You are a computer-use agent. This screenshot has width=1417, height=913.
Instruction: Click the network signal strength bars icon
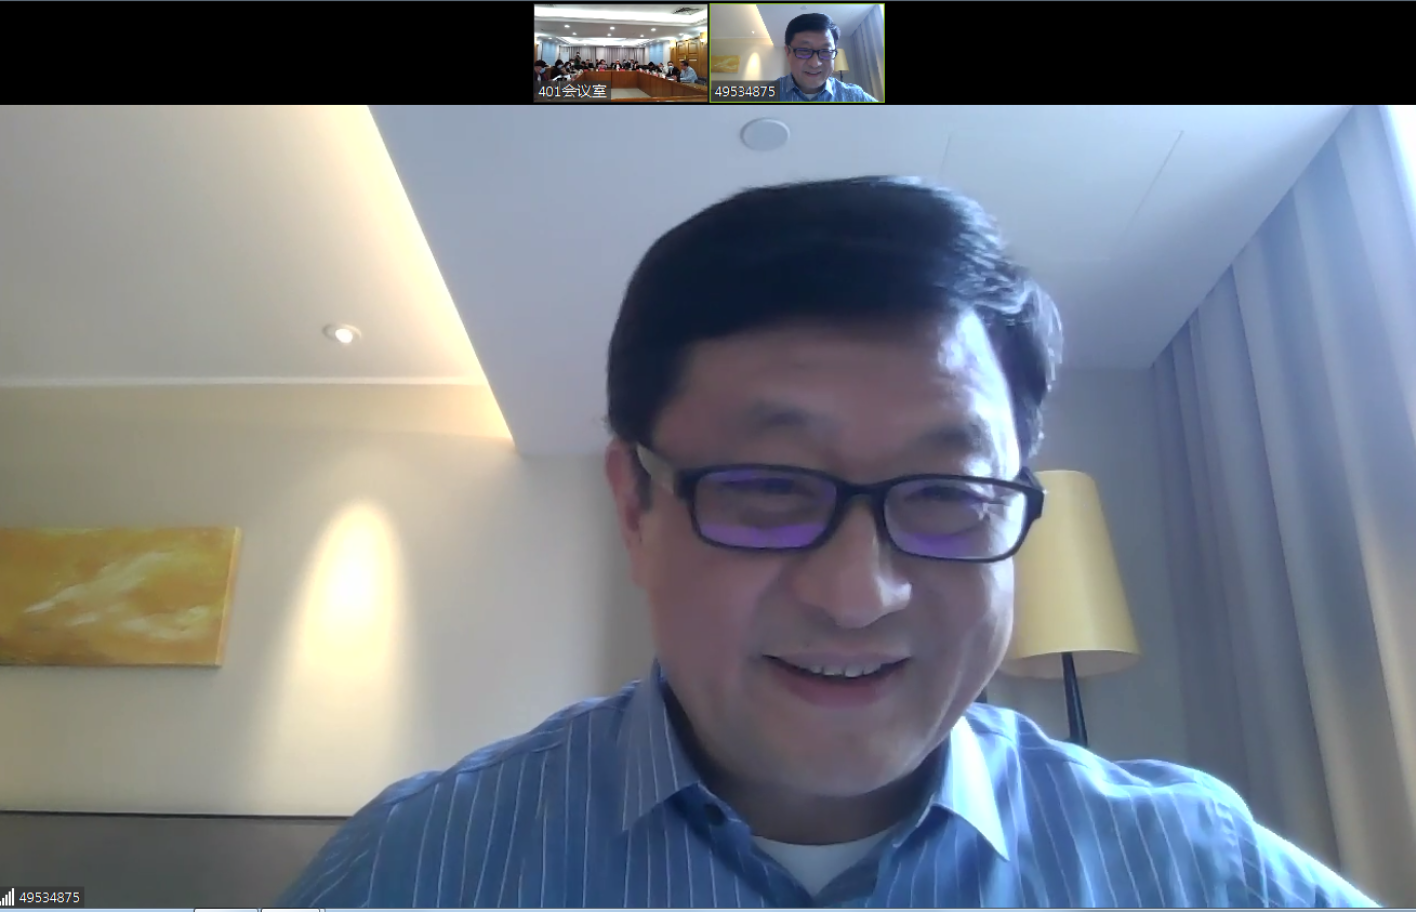click(x=8, y=897)
